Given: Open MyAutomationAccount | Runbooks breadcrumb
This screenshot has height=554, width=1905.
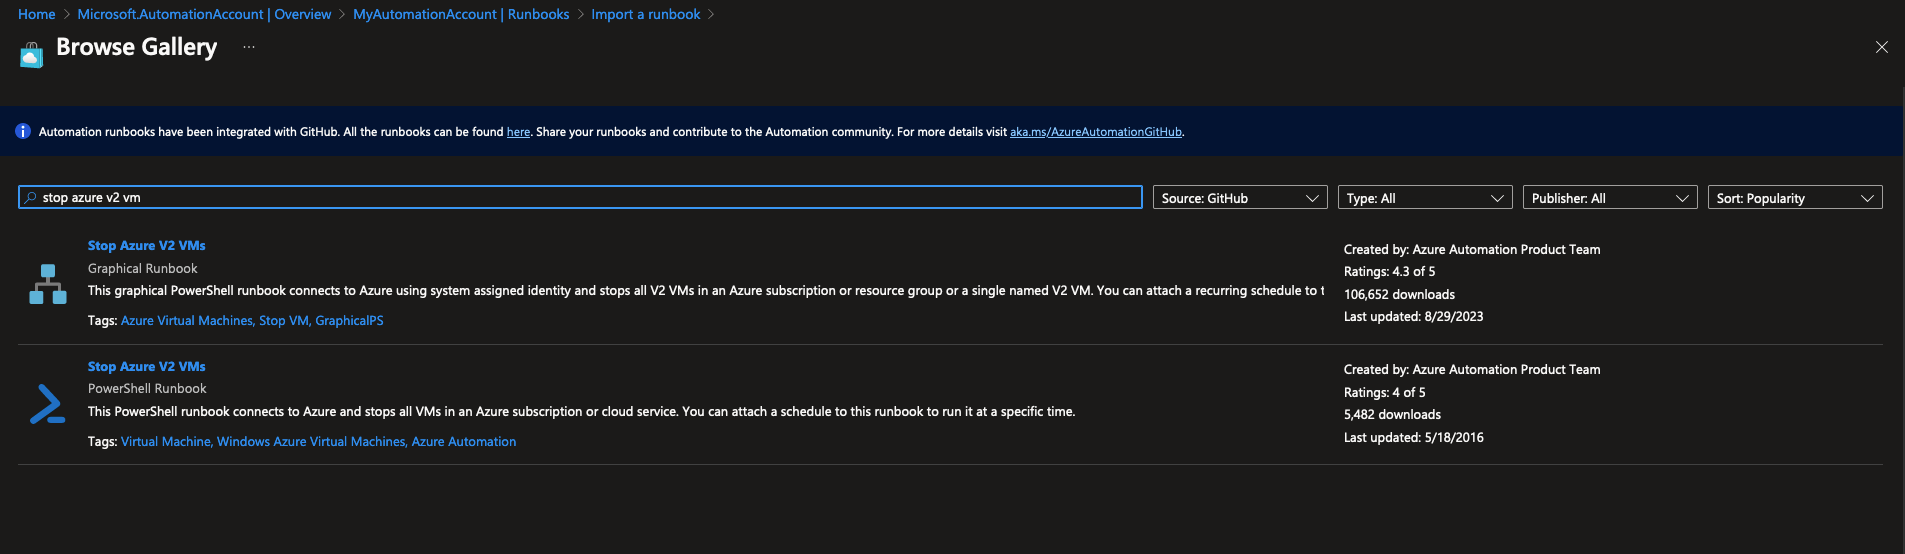Looking at the screenshot, I should tap(461, 14).
